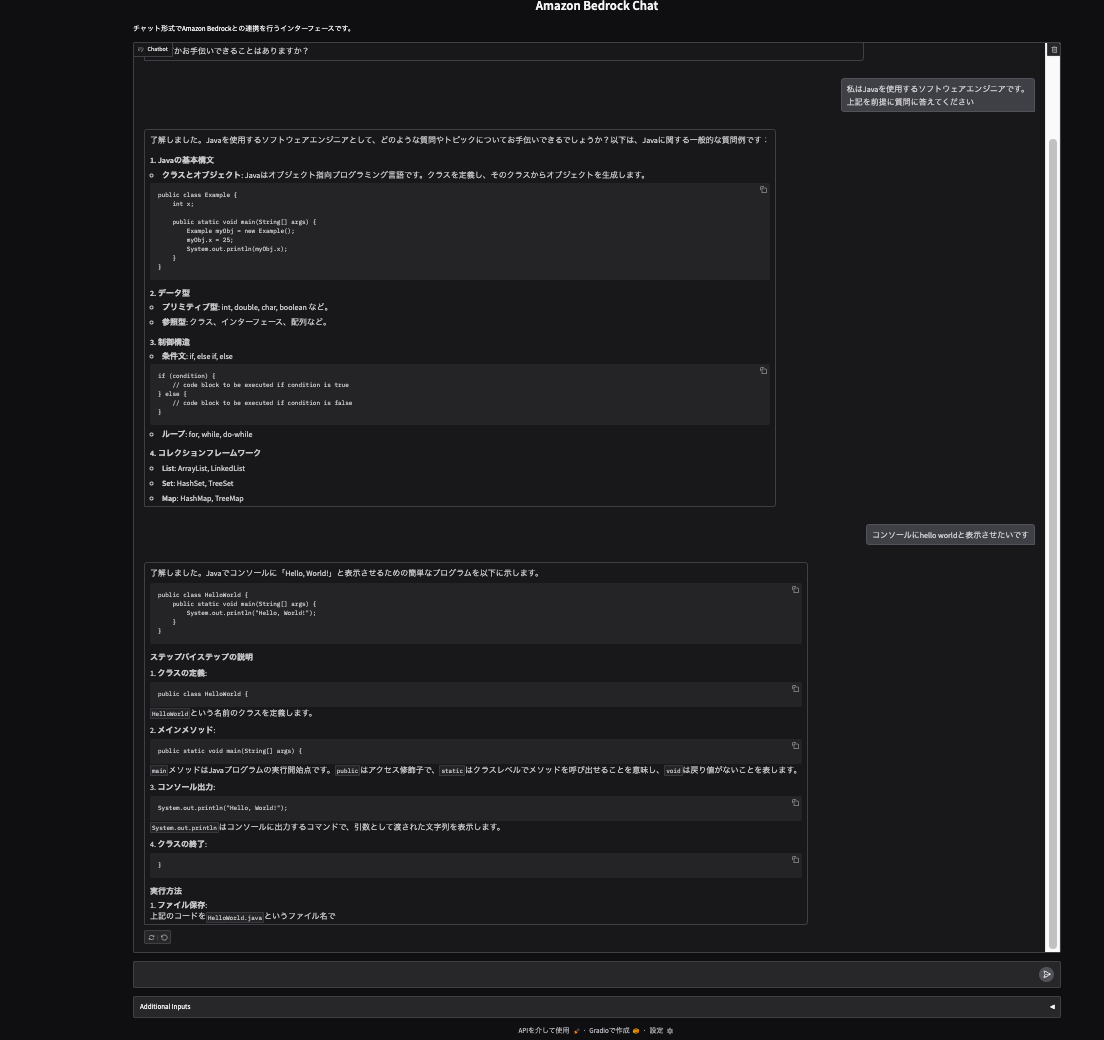Click the Additional Inputs label

(x=165, y=1007)
